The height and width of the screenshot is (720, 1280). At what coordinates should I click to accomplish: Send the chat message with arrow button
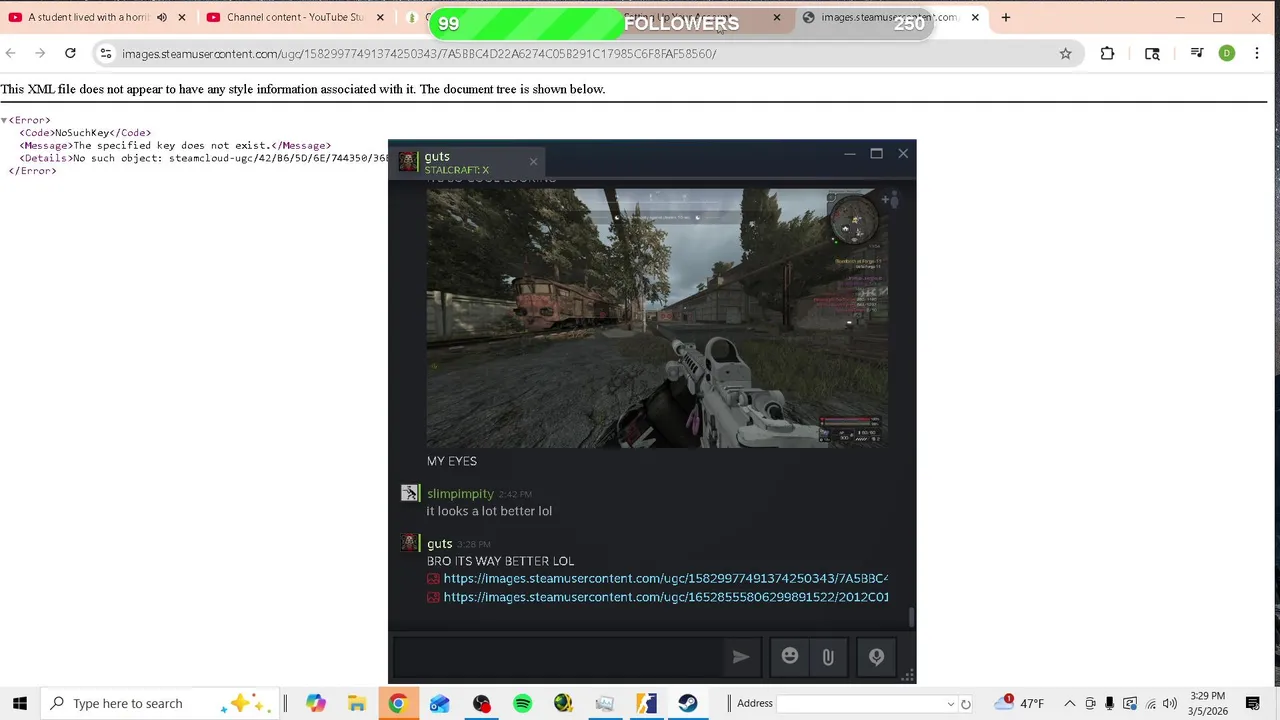pyautogui.click(x=740, y=657)
